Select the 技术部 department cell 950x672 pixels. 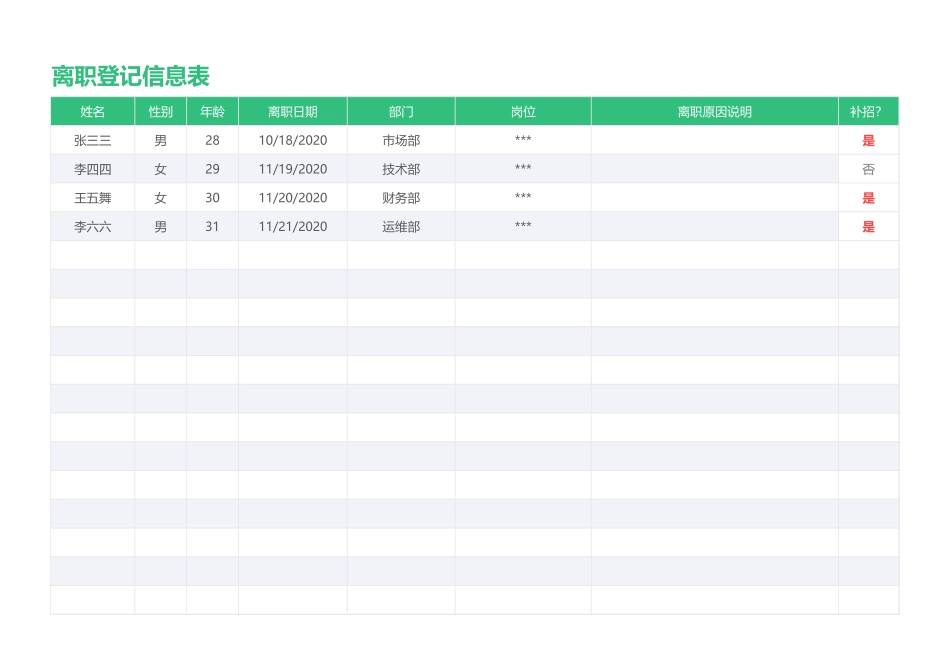[x=400, y=169]
